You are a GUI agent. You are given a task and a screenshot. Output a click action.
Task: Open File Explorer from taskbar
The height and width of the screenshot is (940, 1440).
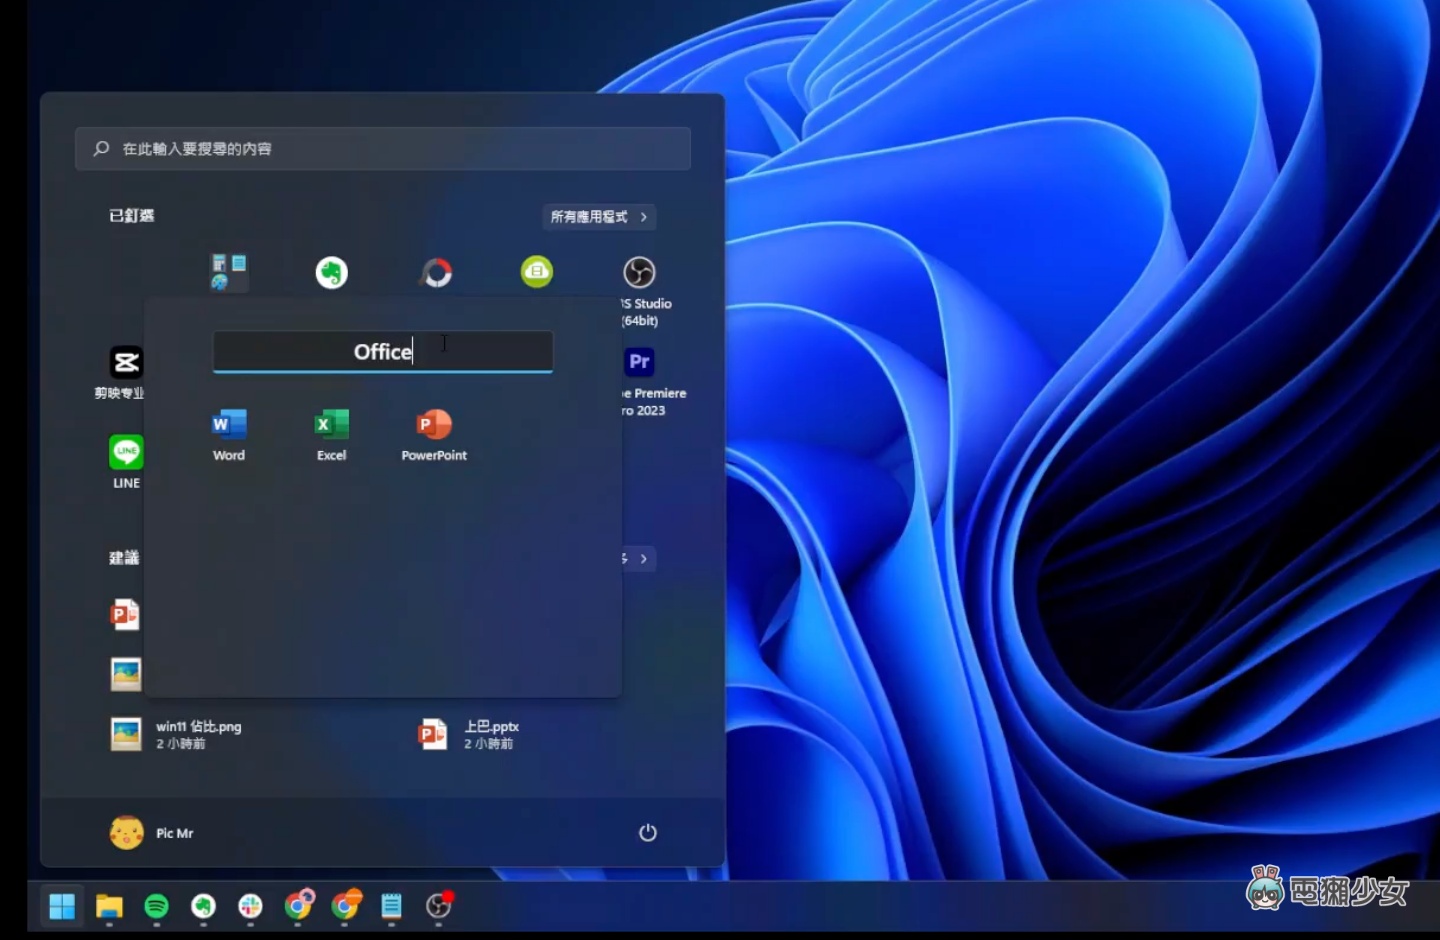coord(109,906)
